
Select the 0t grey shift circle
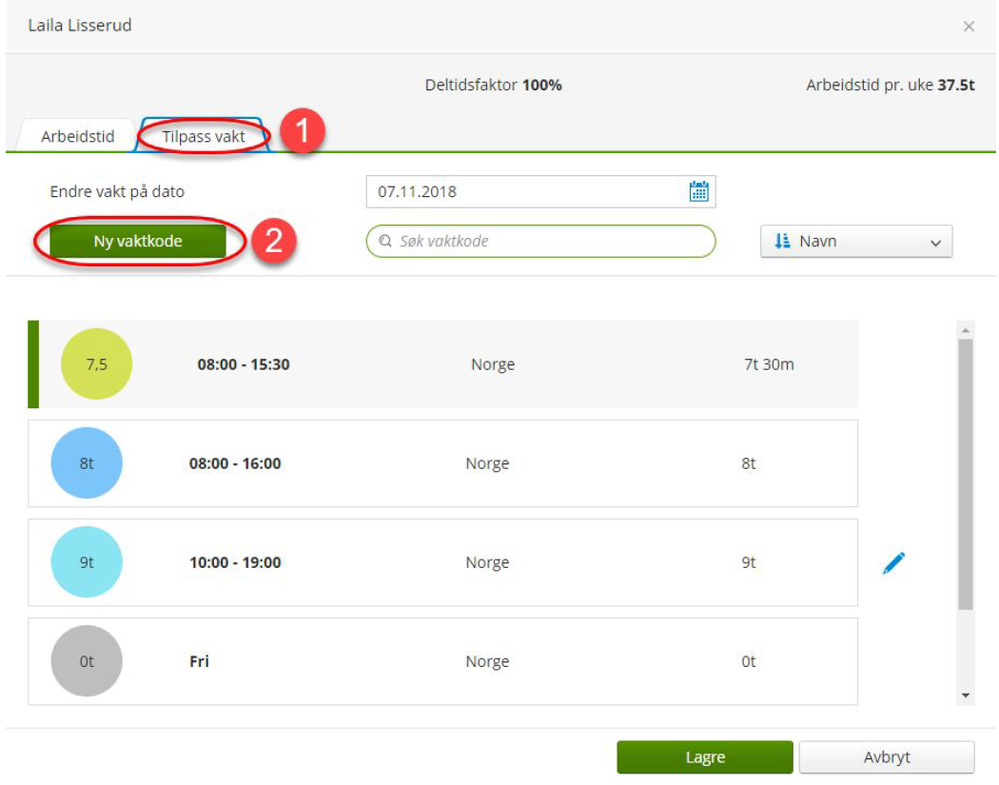point(87,661)
